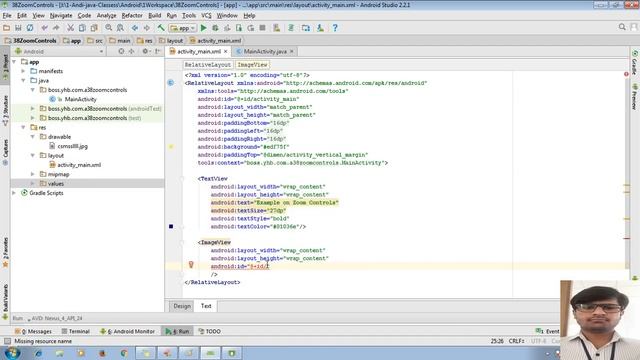Image resolution: width=640 pixels, height=360 pixels.
Task: Select the values folder
Action: [56, 184]
